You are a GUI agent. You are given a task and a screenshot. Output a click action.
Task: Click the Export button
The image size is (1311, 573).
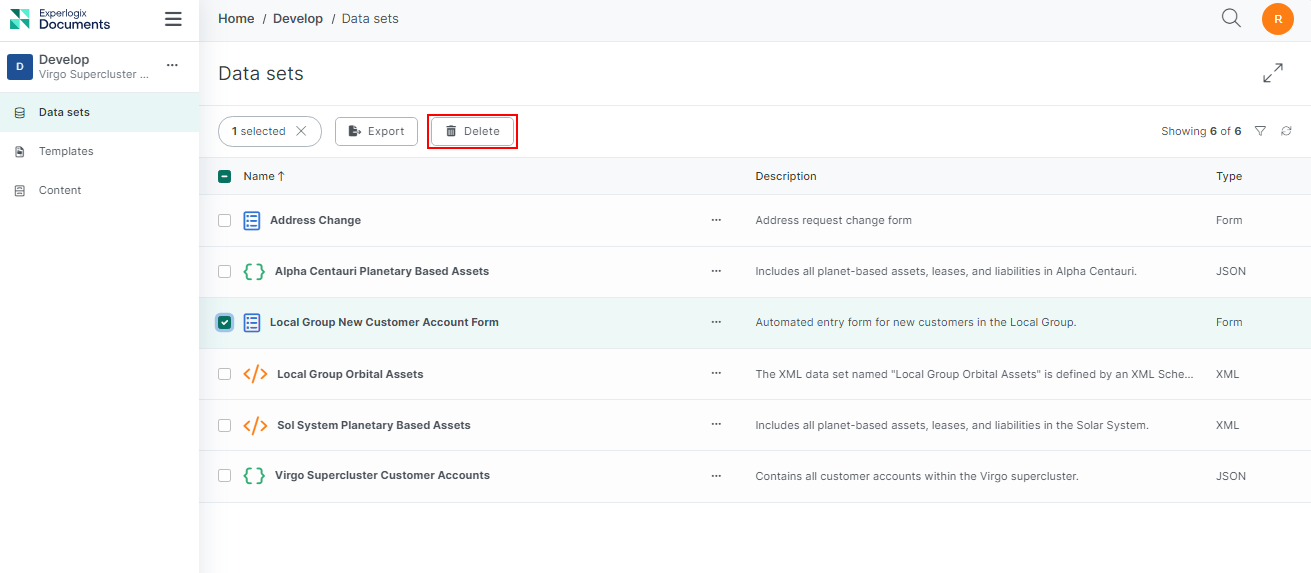click(x=376, y=131)
